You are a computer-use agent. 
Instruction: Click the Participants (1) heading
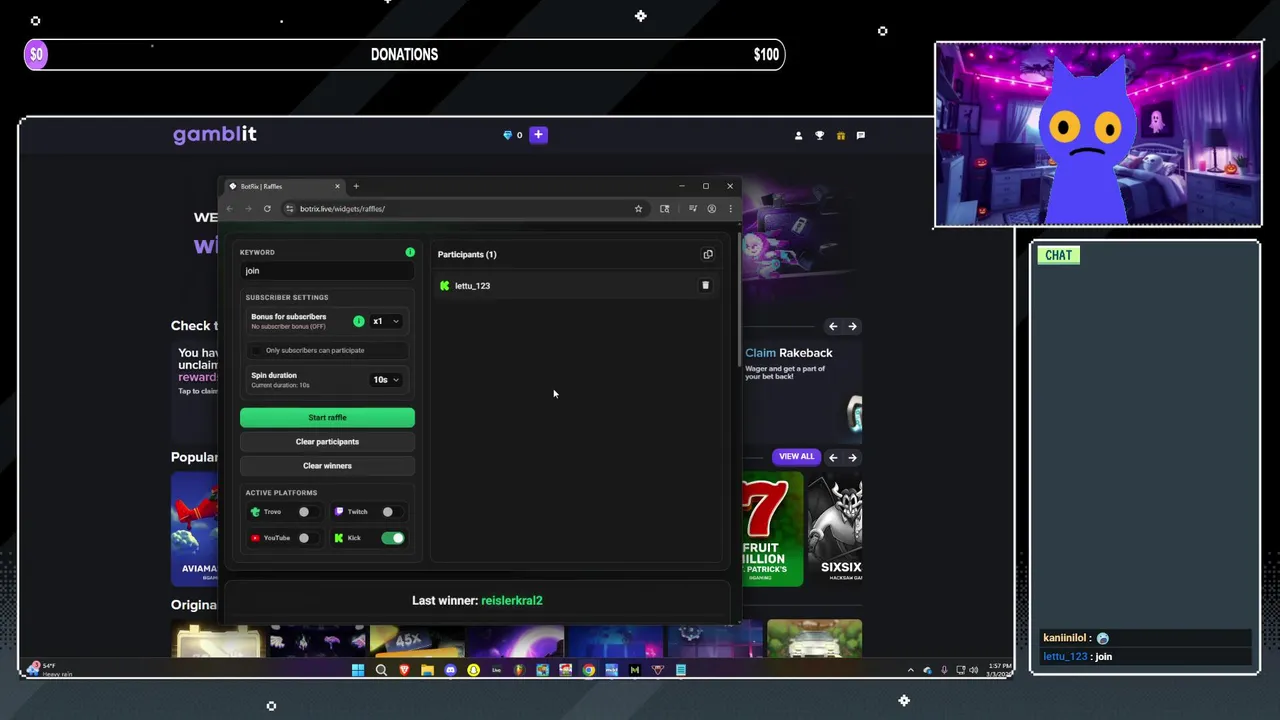click(467, 254)
